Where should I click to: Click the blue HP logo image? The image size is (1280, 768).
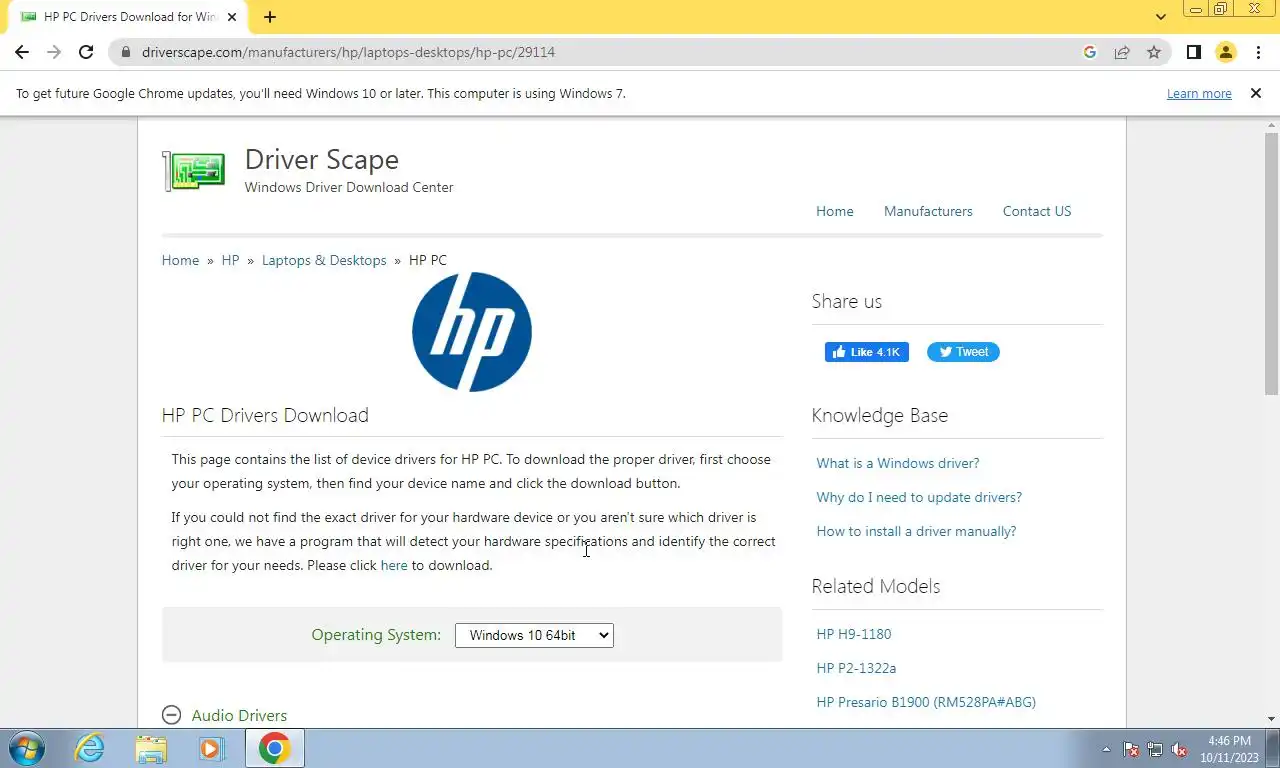point(472,332)
